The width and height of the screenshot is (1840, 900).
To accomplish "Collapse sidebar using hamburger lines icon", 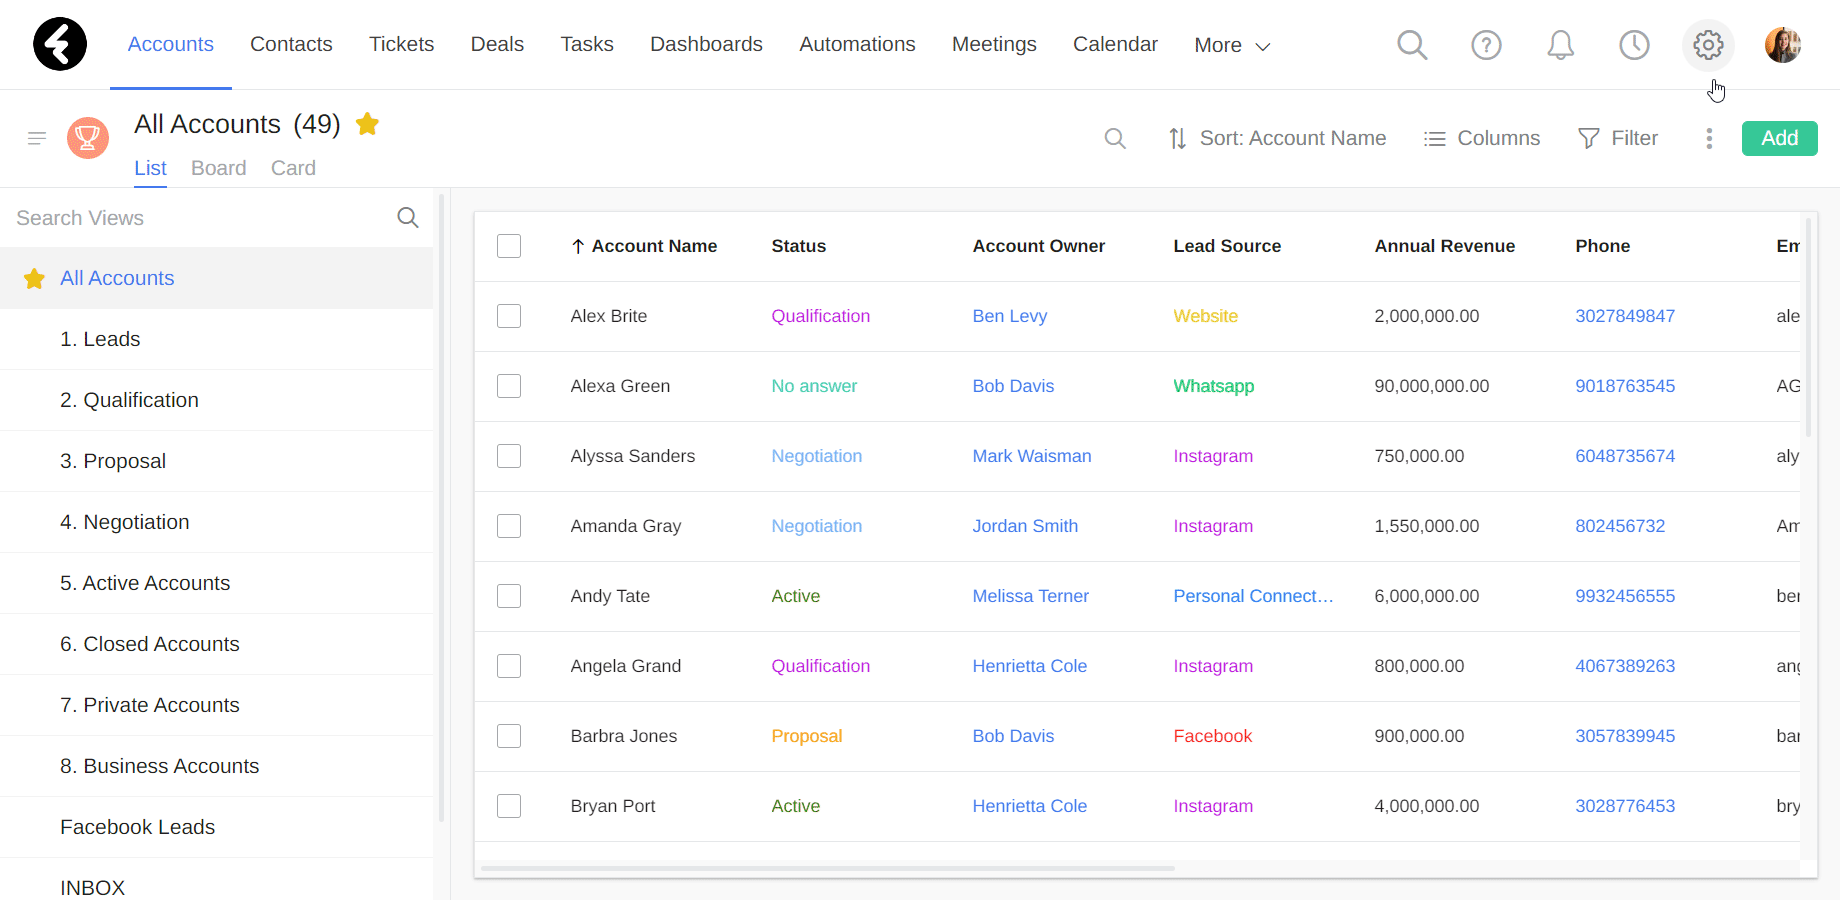I will tap(37, 138).
